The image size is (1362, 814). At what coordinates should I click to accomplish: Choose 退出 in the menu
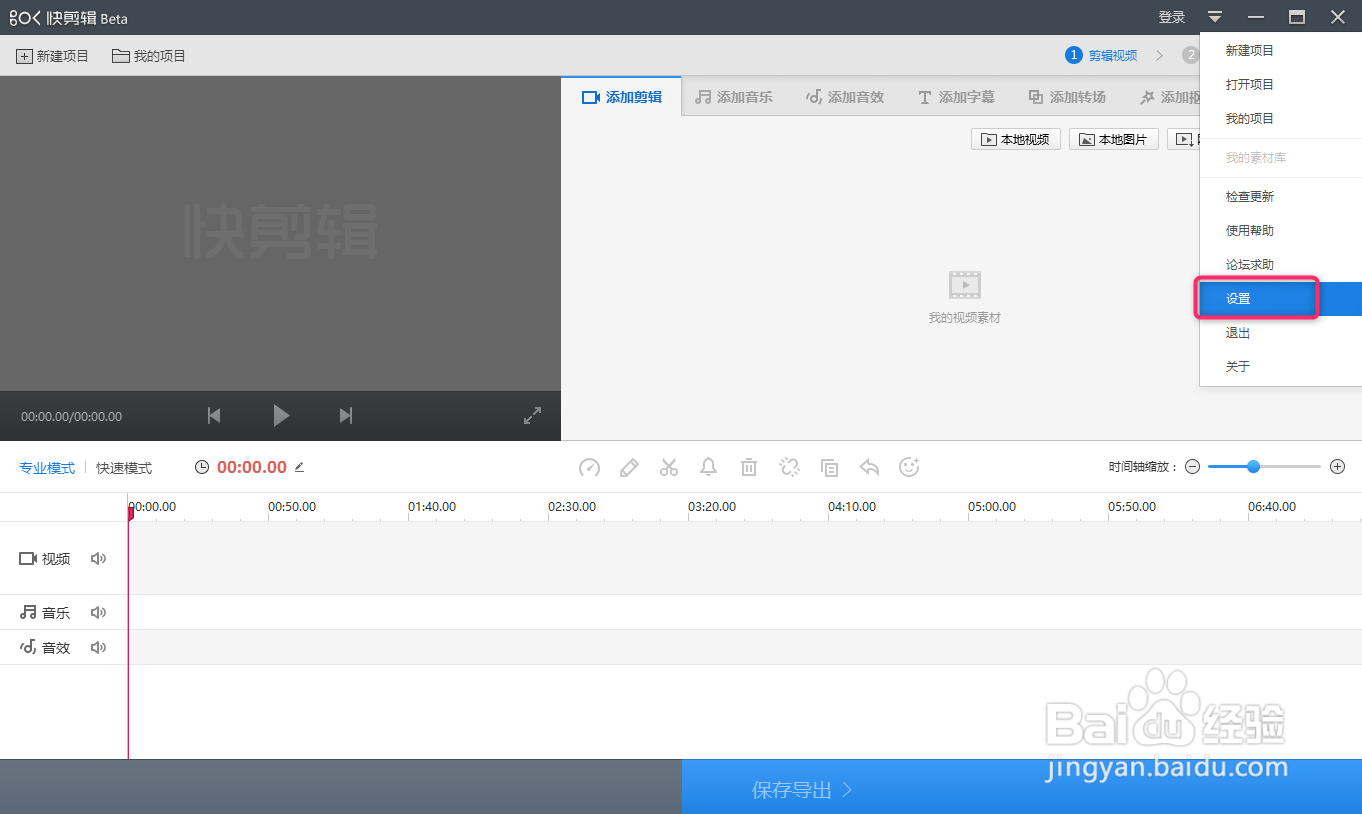pos(1281,333)
